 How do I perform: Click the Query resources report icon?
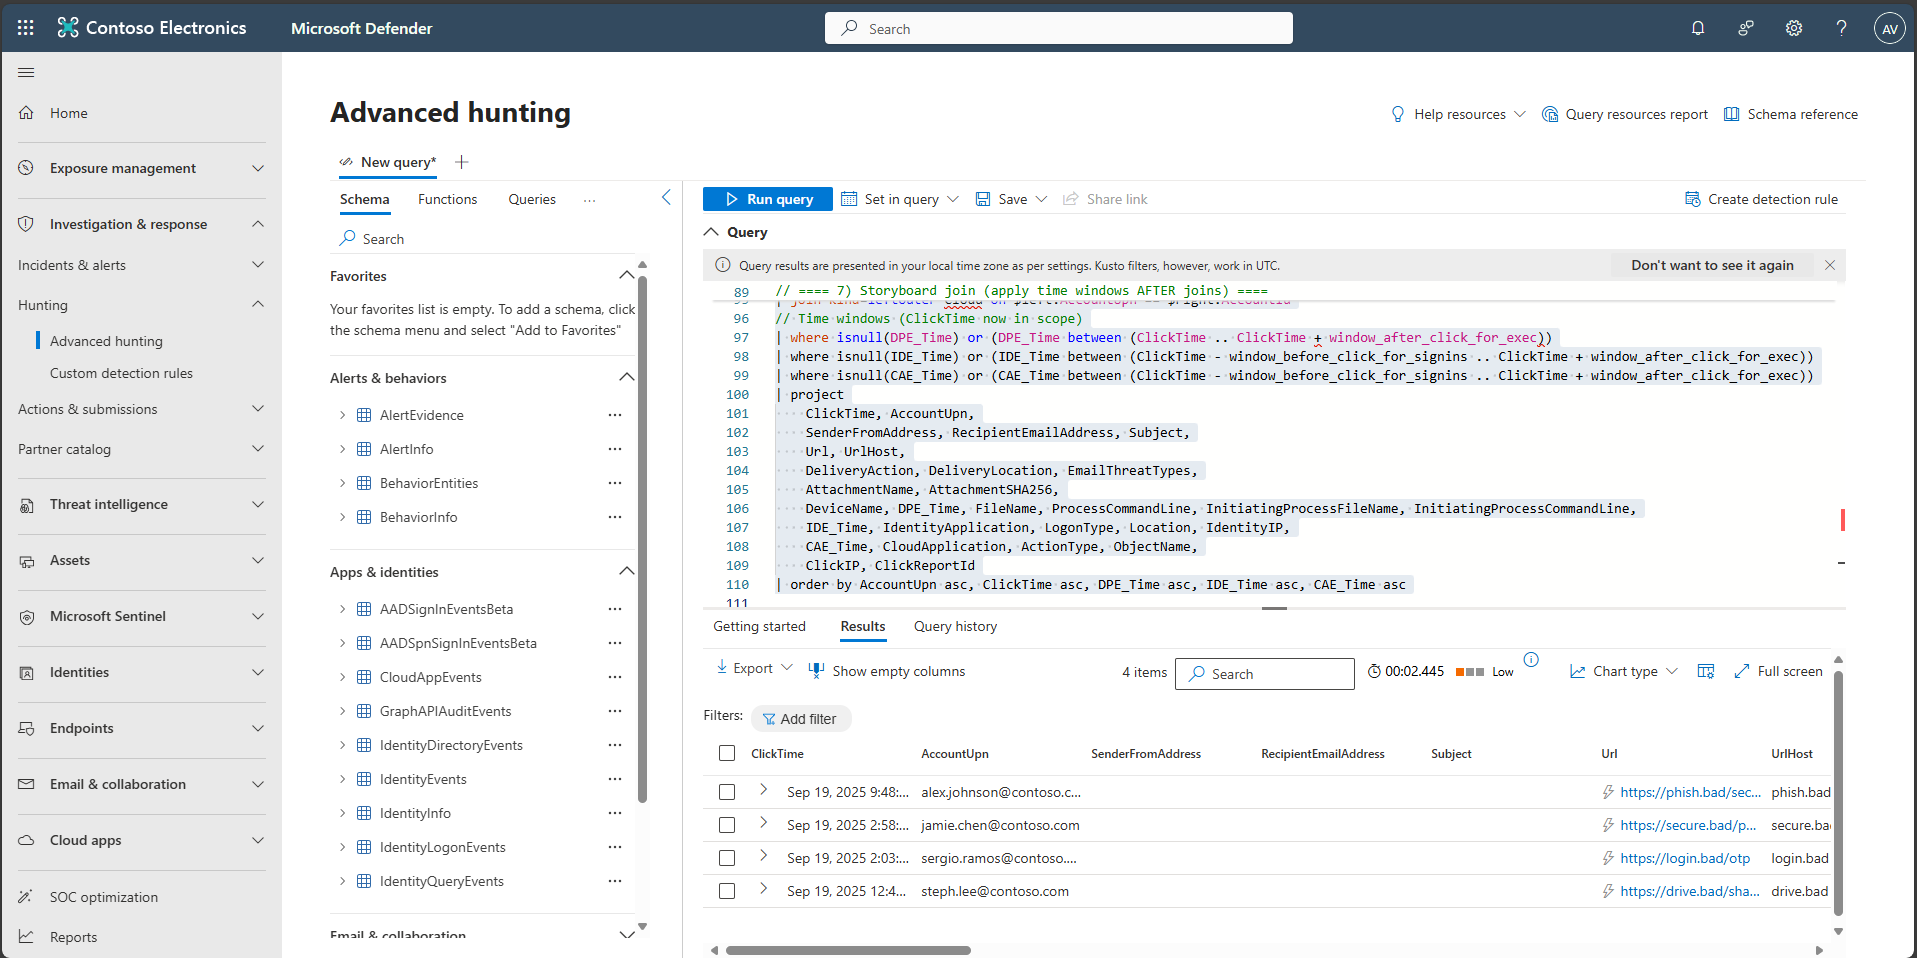[x=1550, y=114]
